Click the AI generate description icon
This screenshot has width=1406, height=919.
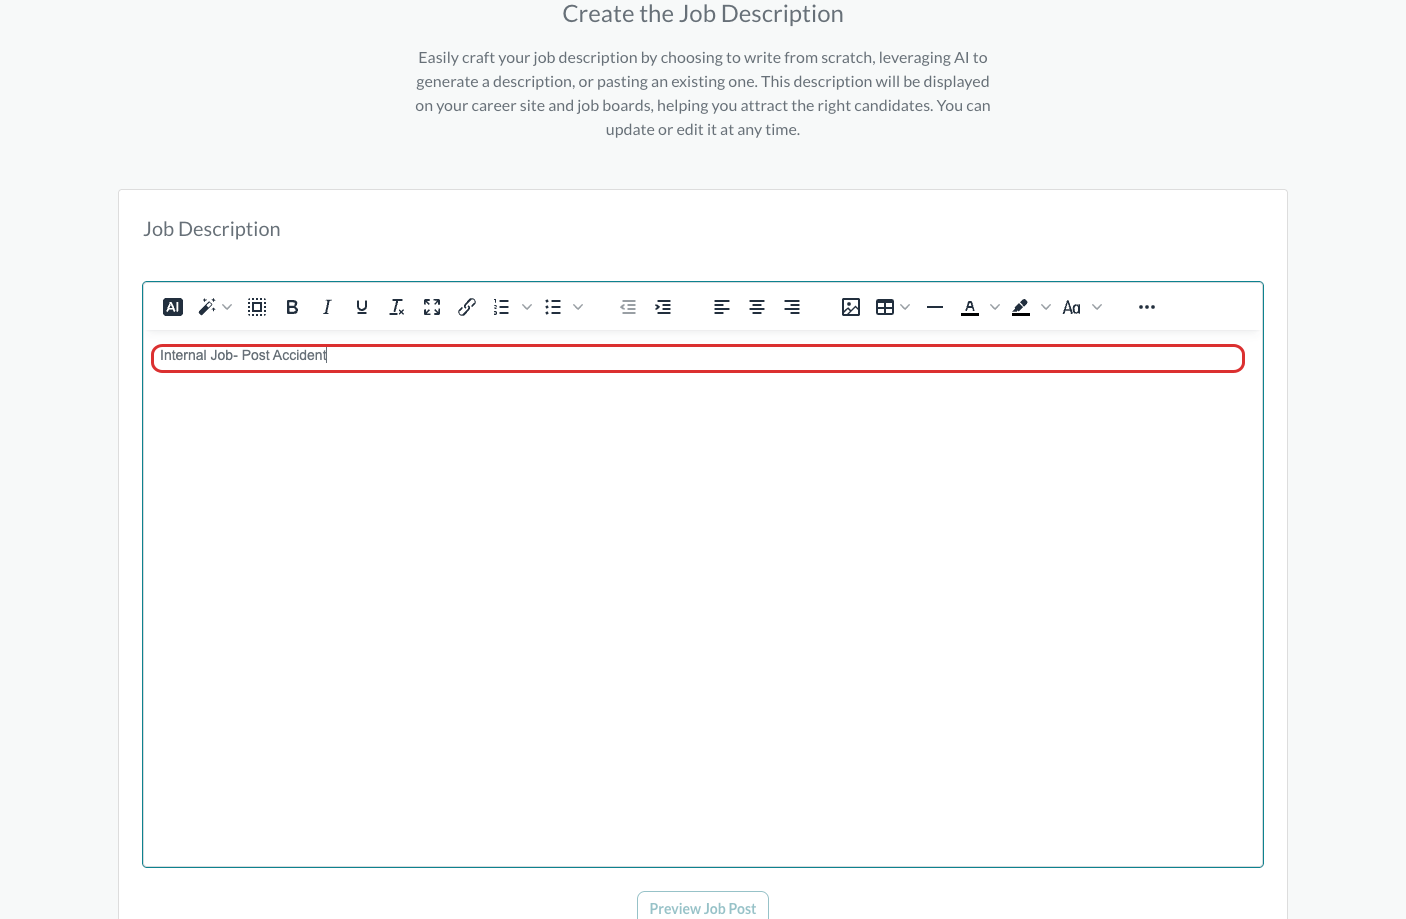click(173, 307)
